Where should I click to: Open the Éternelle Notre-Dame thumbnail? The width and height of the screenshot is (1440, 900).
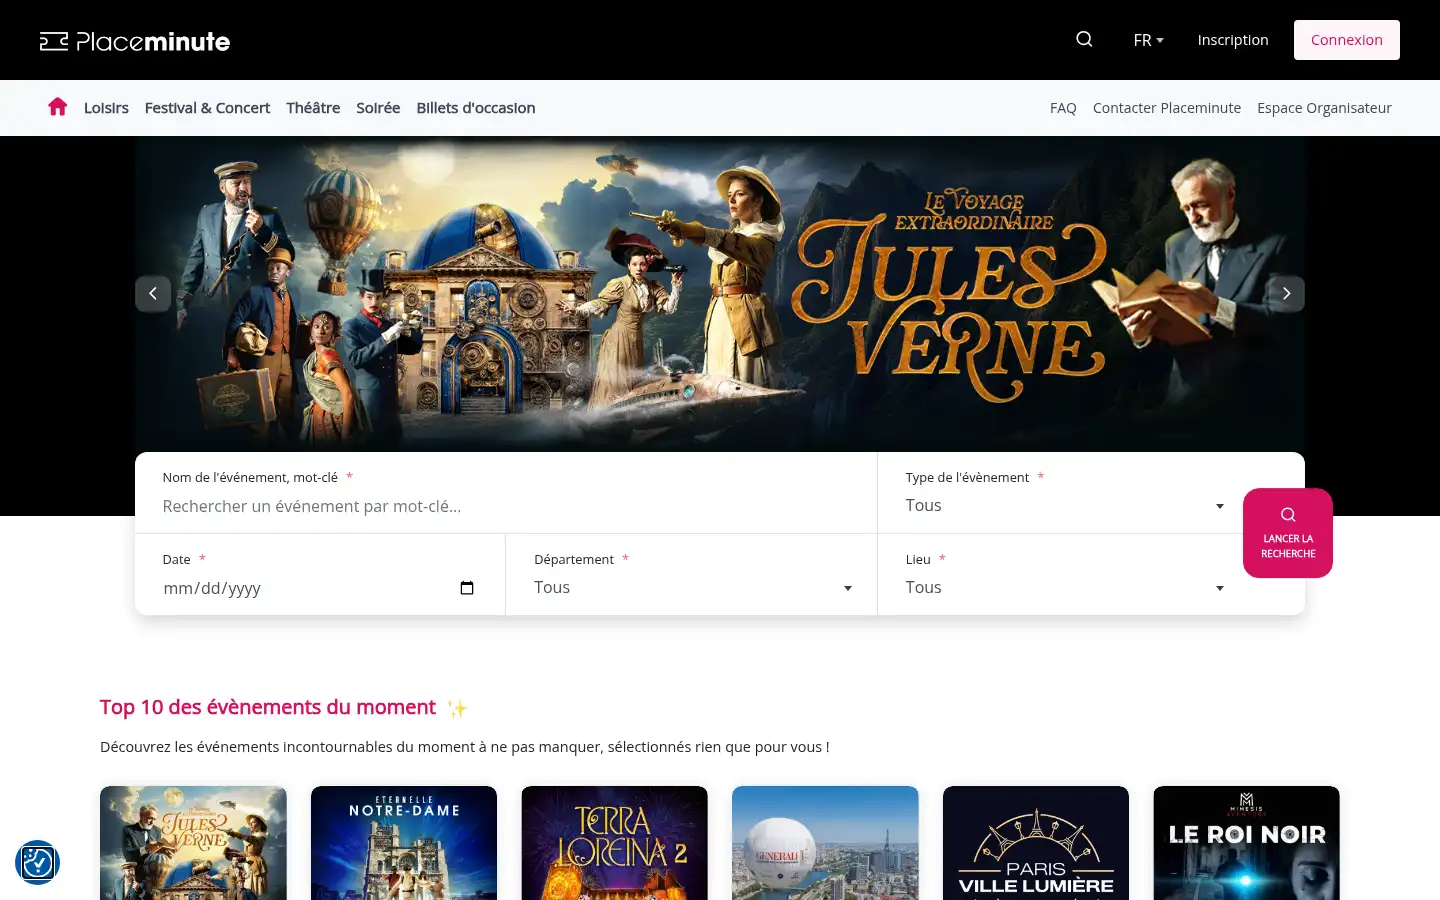(404, 843)
